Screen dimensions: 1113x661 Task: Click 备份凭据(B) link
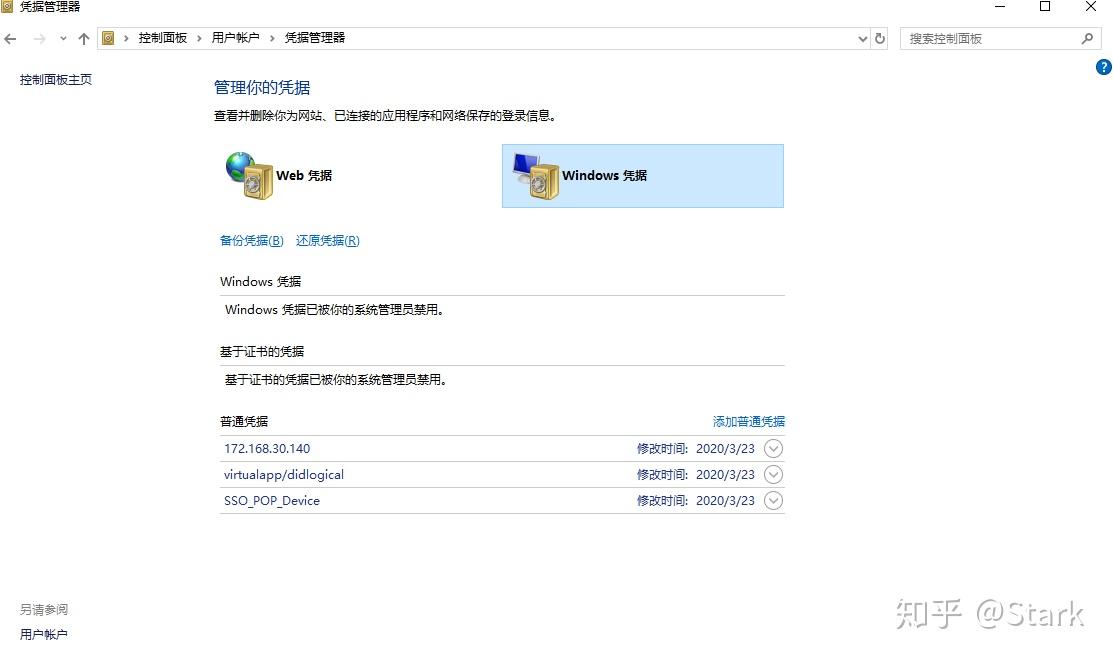click(x=251, y=241)
